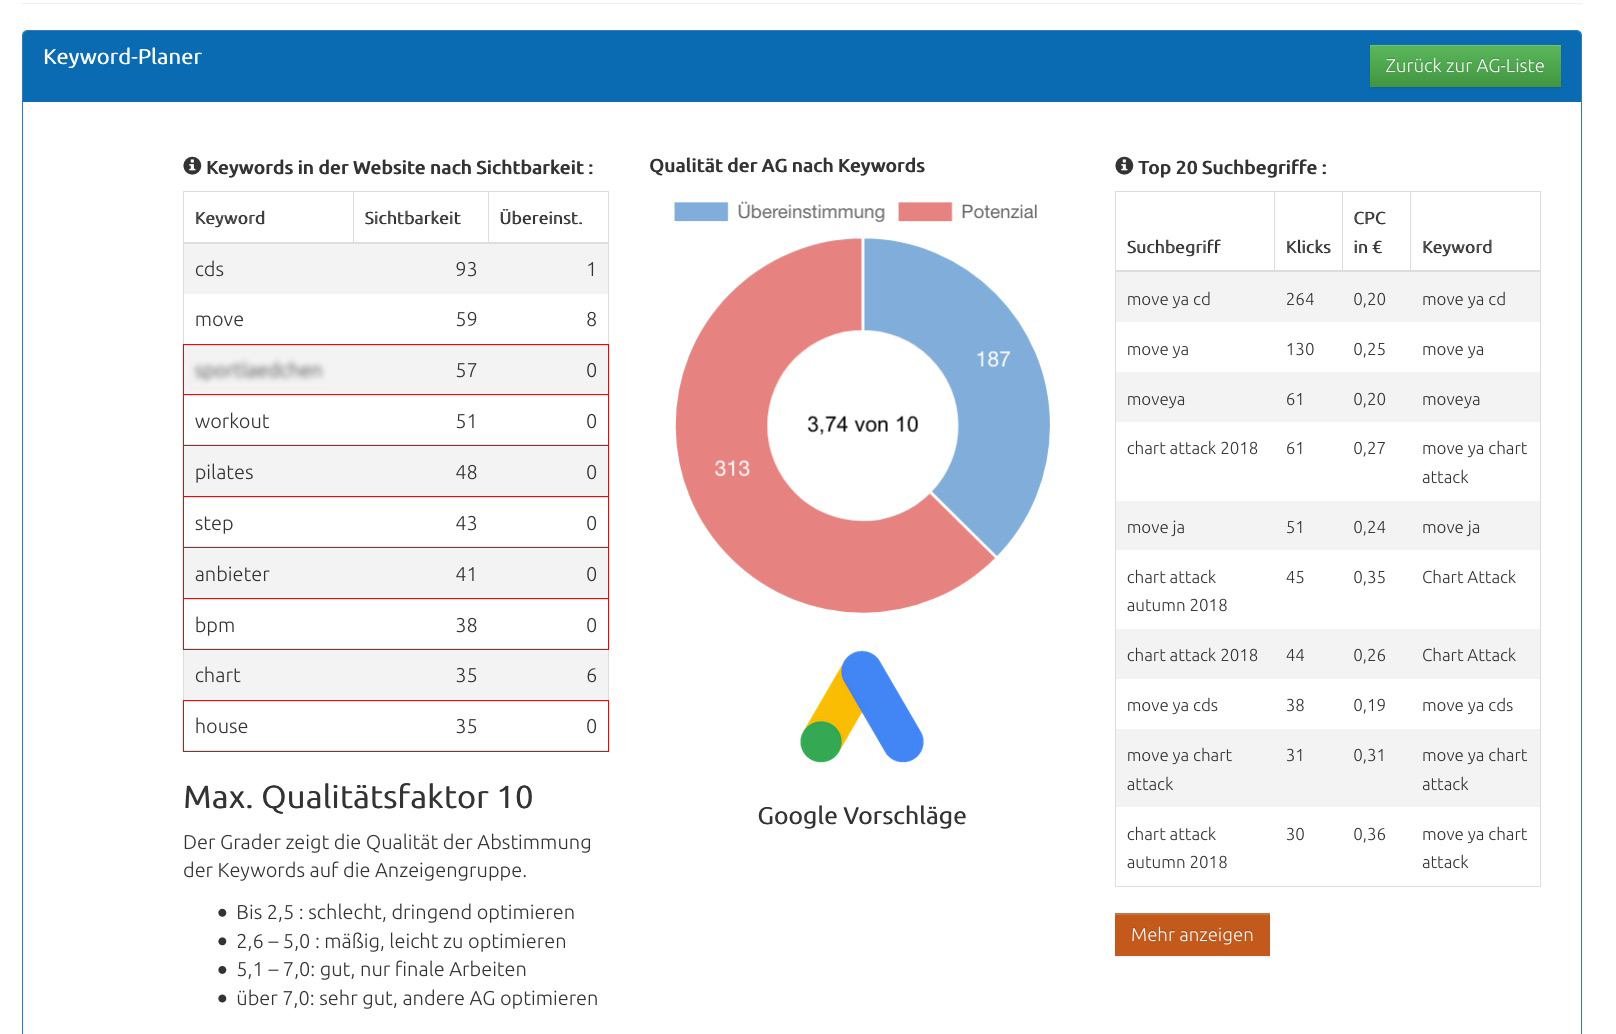Click the 'Bis 2,5 : schlecht' bullet

[405, 912]
